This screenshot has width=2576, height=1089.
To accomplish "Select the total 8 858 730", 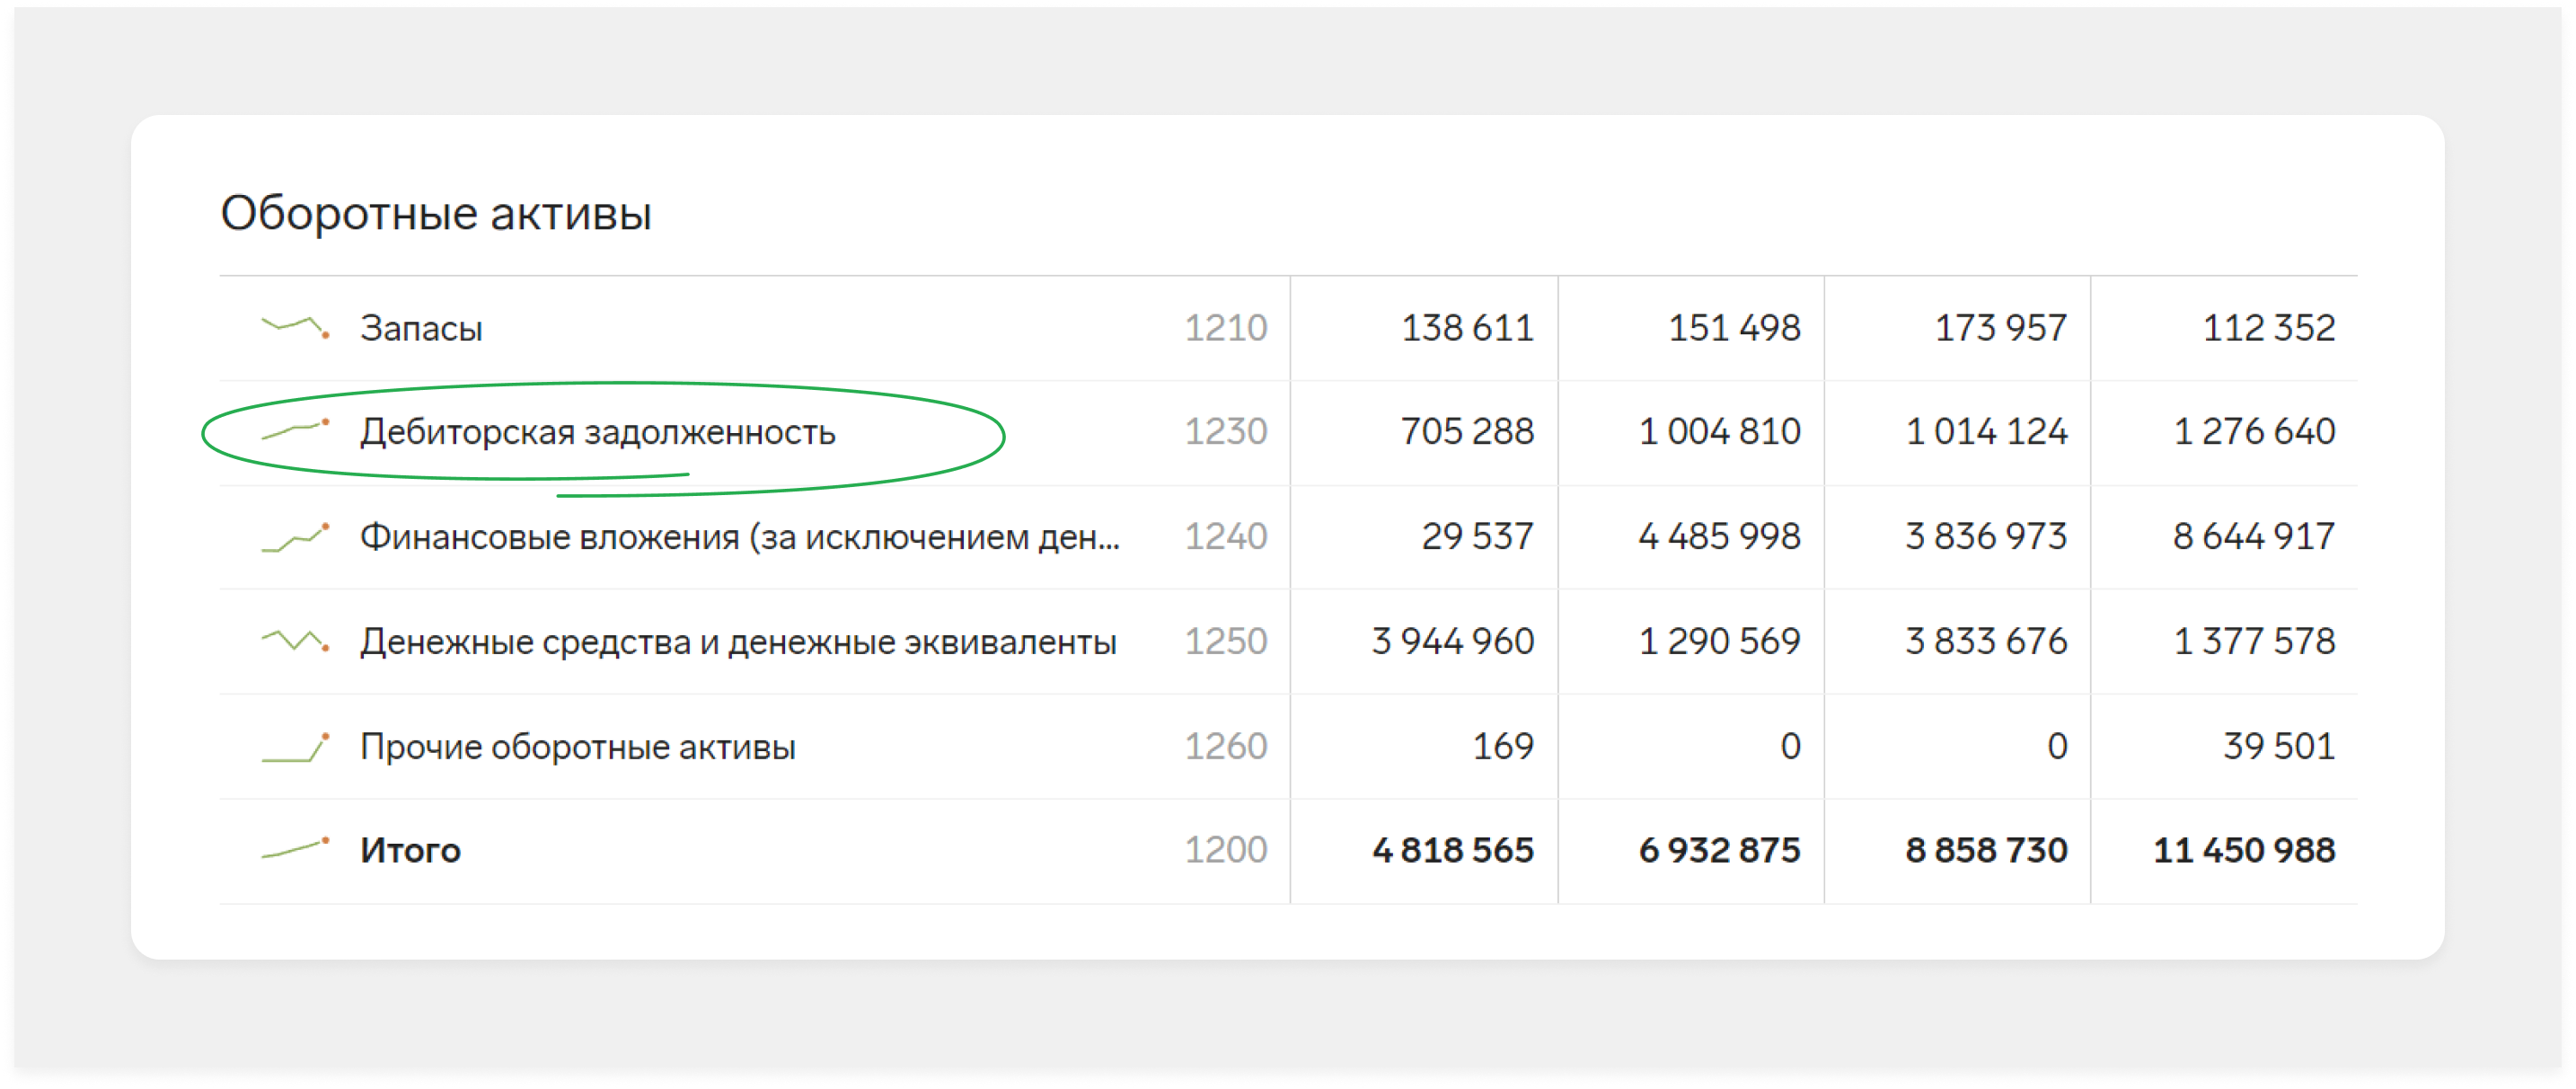I will coord(1986,849).
